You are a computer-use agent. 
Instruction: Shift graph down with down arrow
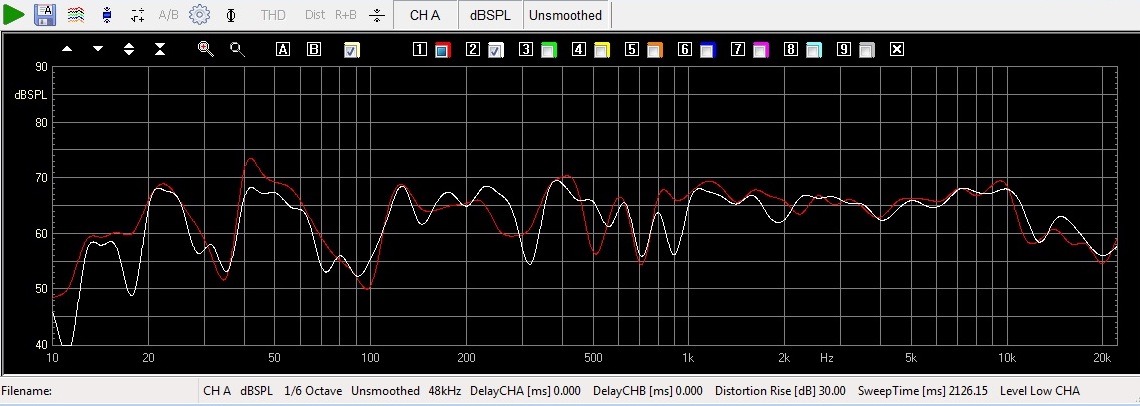[x=98, y=49]
